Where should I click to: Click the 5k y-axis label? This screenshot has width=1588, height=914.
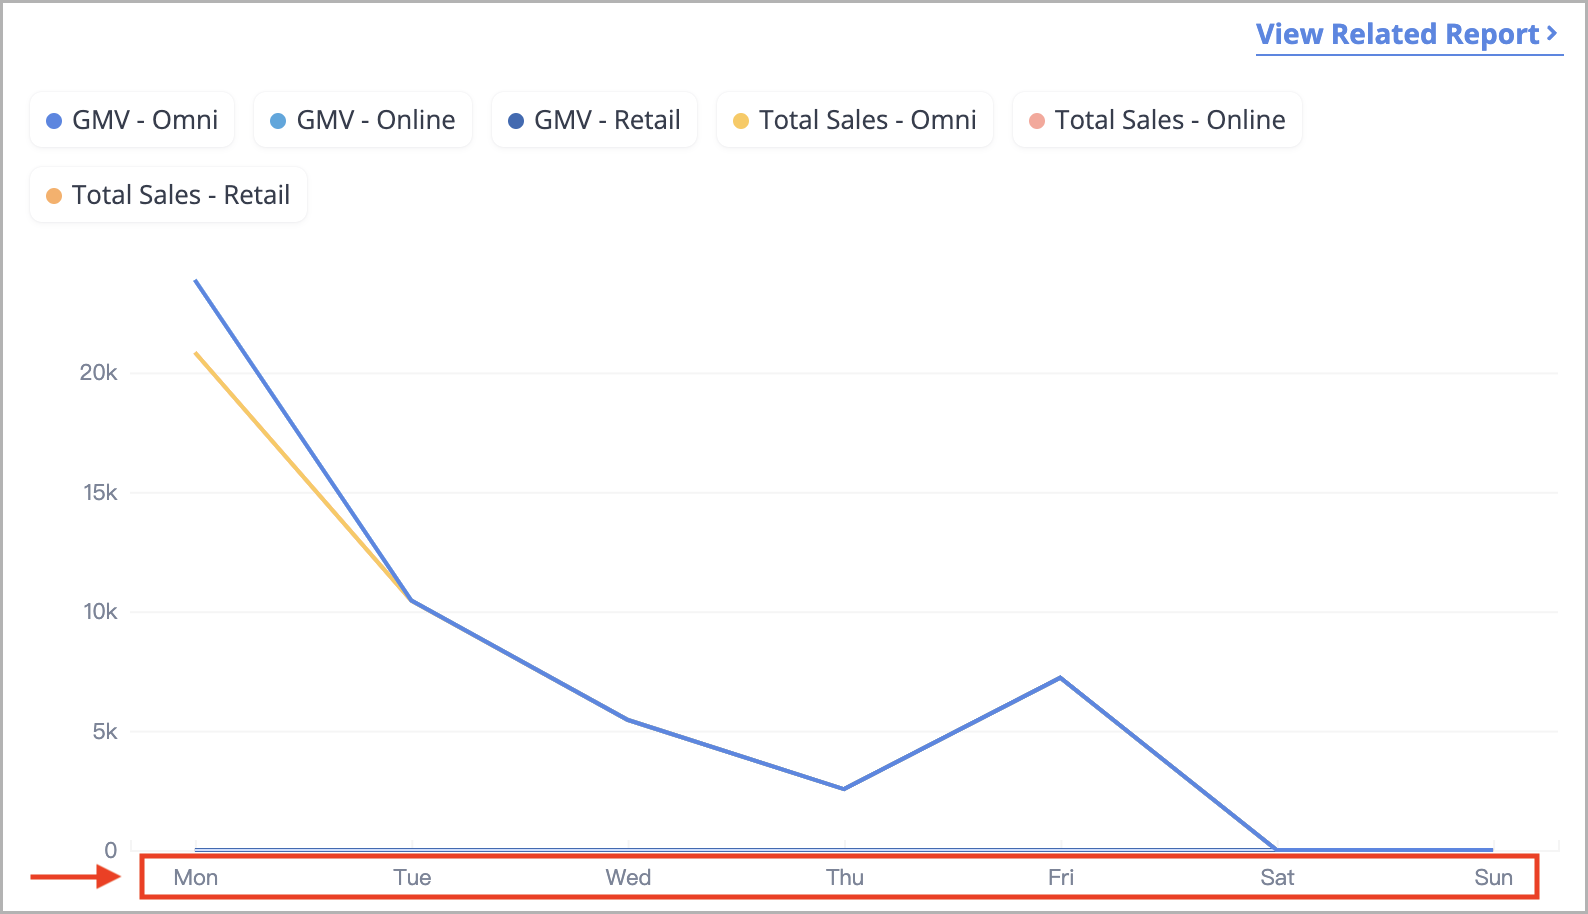click(105, 732)
